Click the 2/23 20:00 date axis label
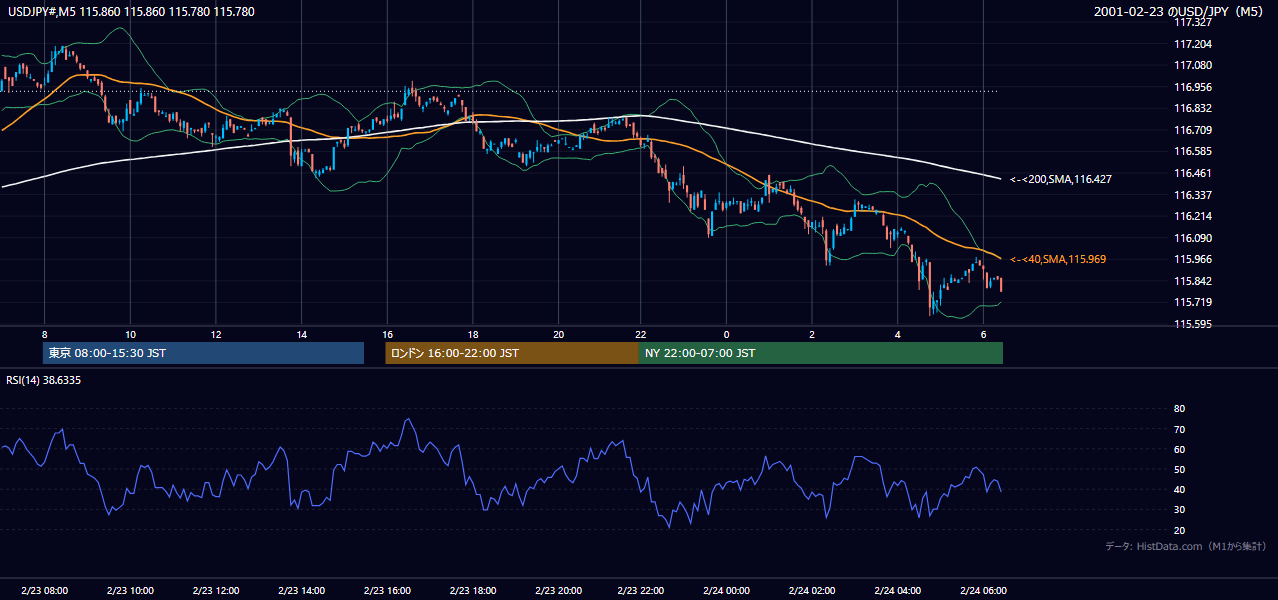Viewport: 1278px width, 600px height. pyautogui.click(x=559, y=591)
